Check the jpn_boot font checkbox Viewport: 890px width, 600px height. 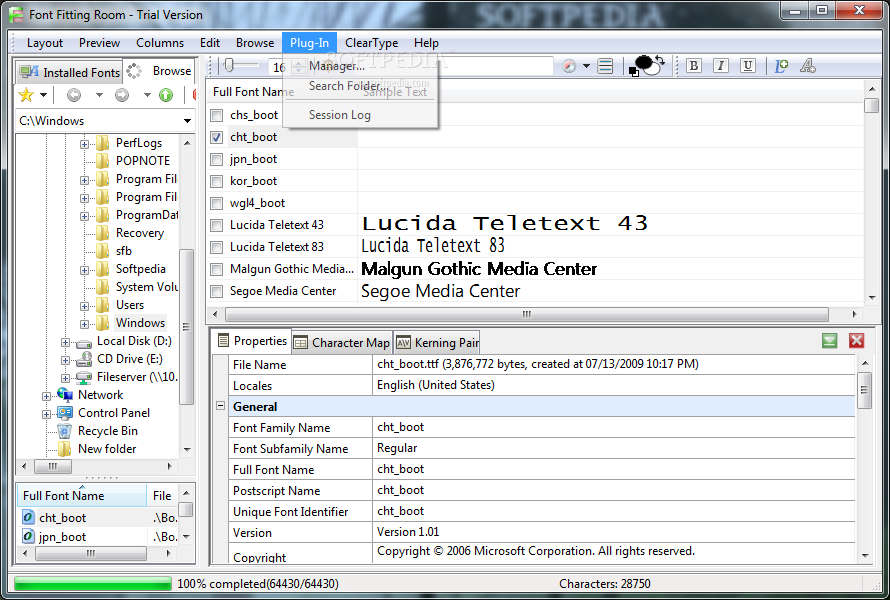216,160
